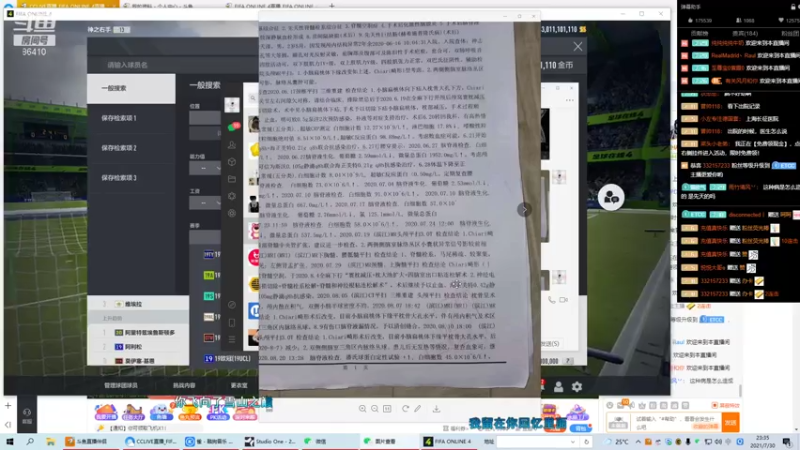Switch to 微信 taskbar item
This screenshot has width=800, height=450.
[x=329, y=442]
